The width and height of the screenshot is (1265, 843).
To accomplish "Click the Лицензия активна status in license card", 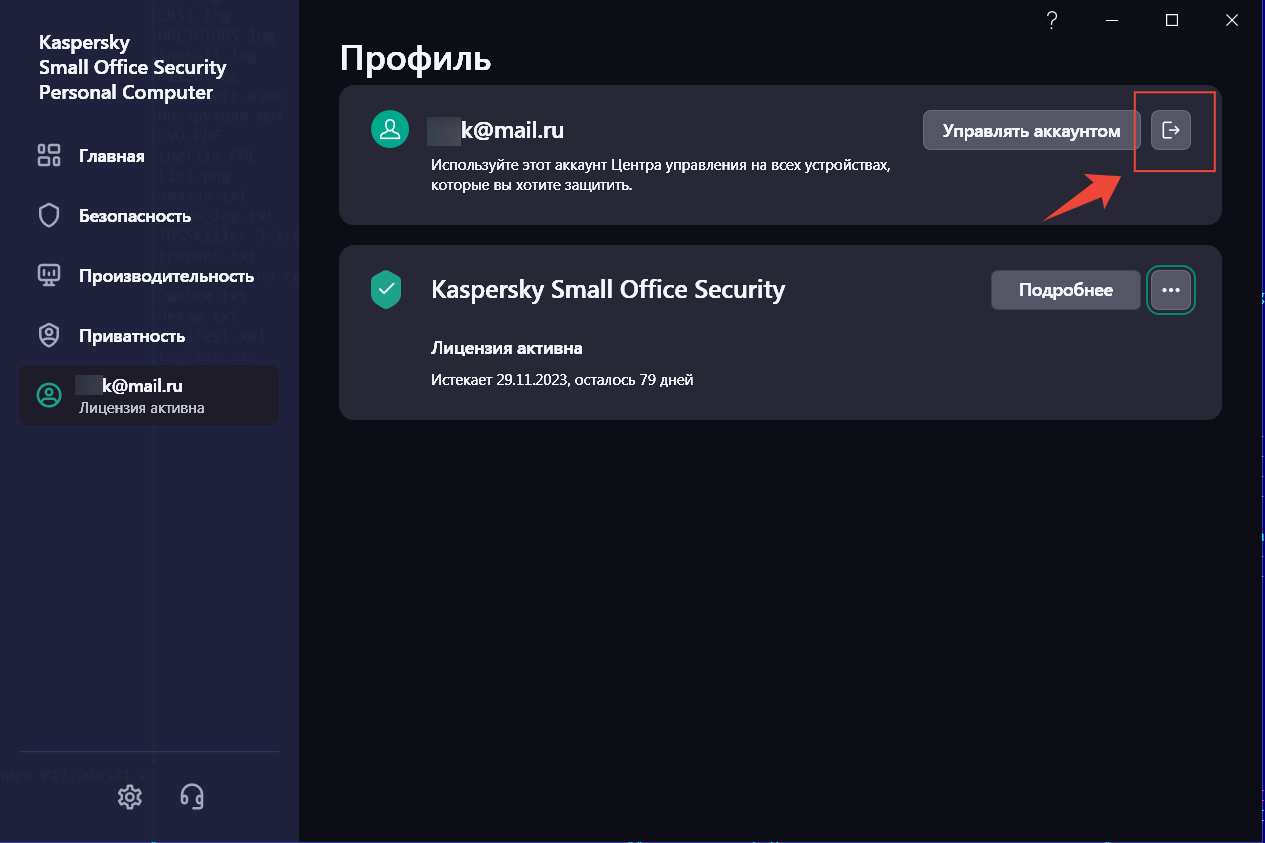I will 507,348.
